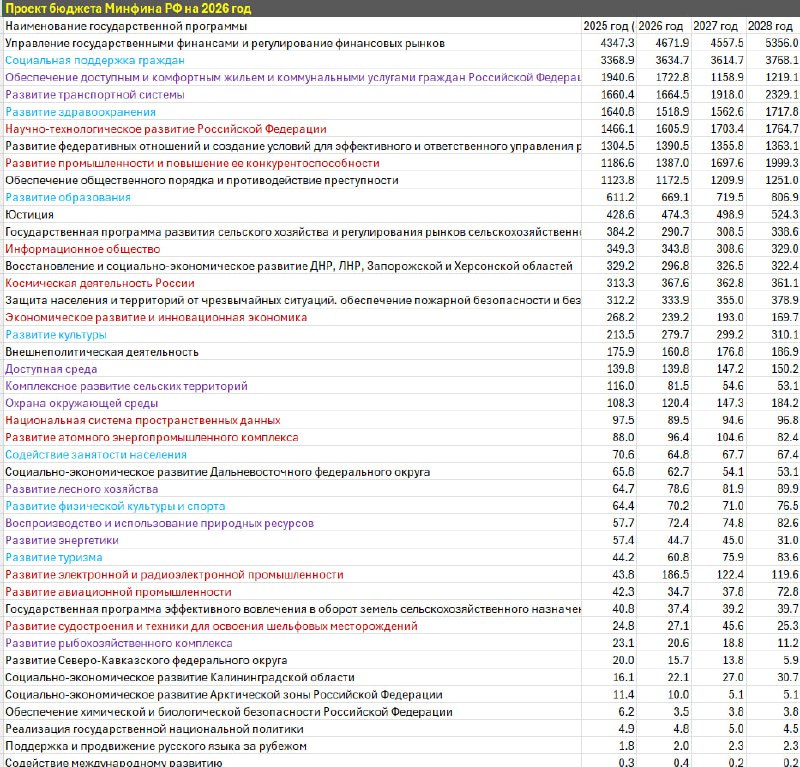Click the "Внешнеполитическая деятельность" row label
Viewport: 800px width, 767px height.
coord(102,352)
